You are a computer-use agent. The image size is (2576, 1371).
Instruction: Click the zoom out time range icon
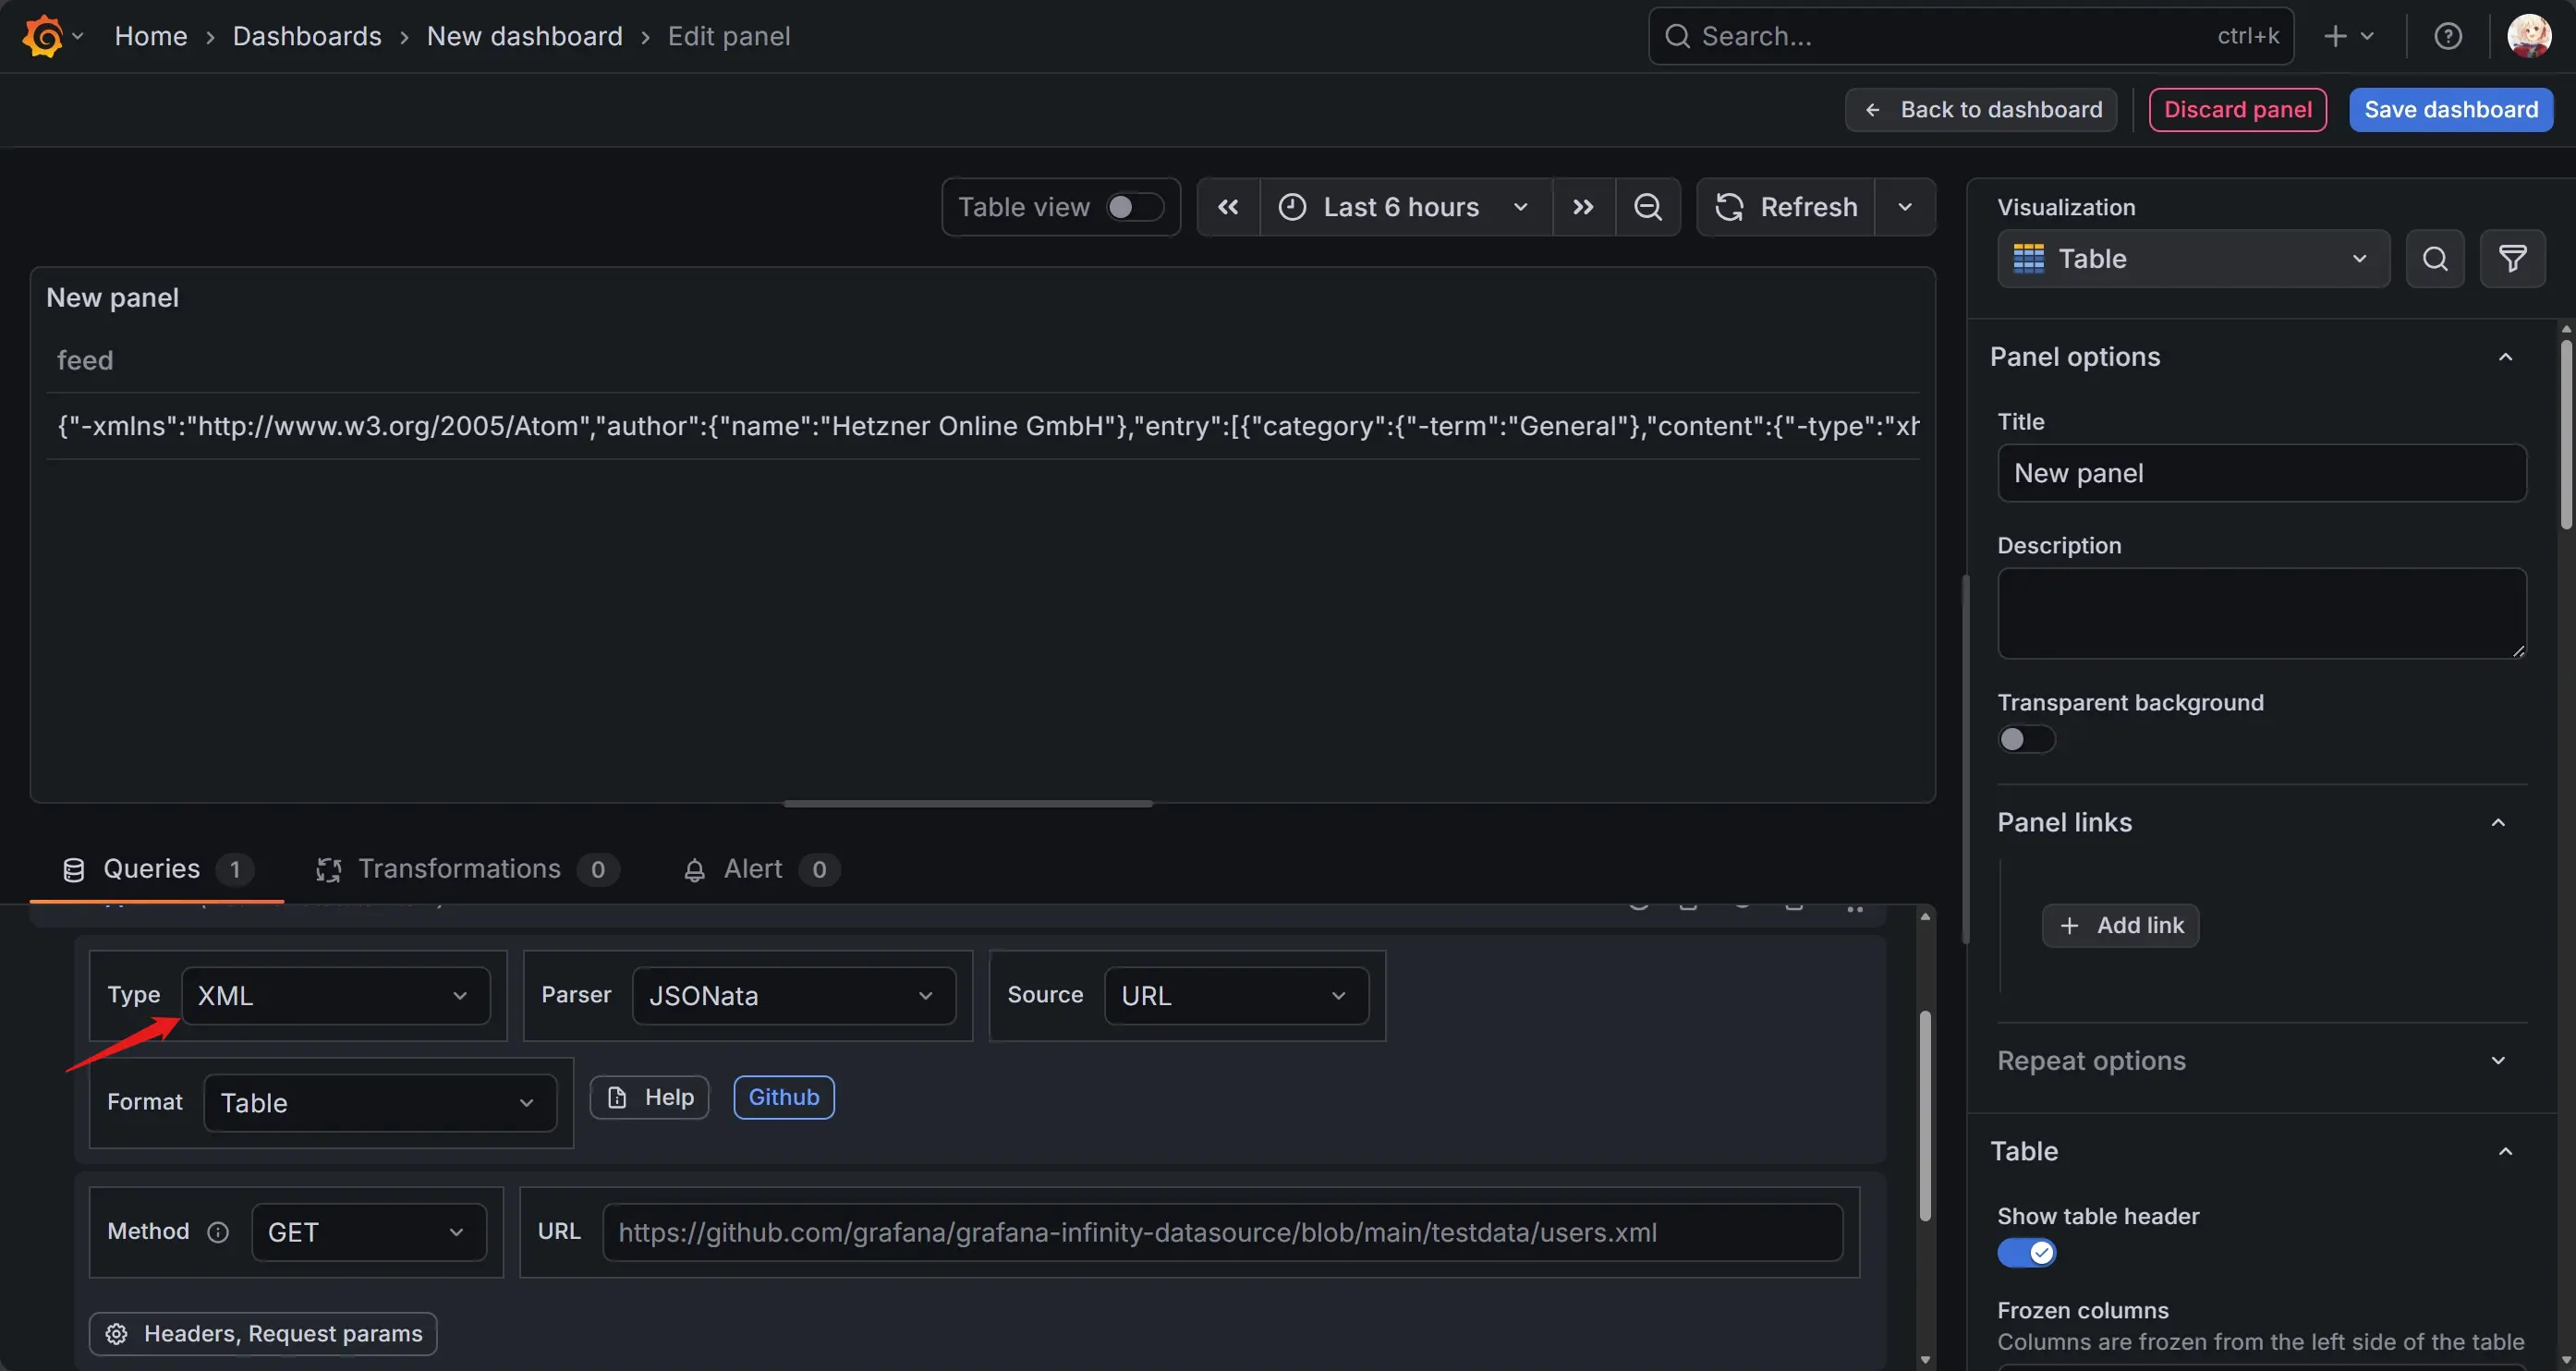click(1647, 207)
